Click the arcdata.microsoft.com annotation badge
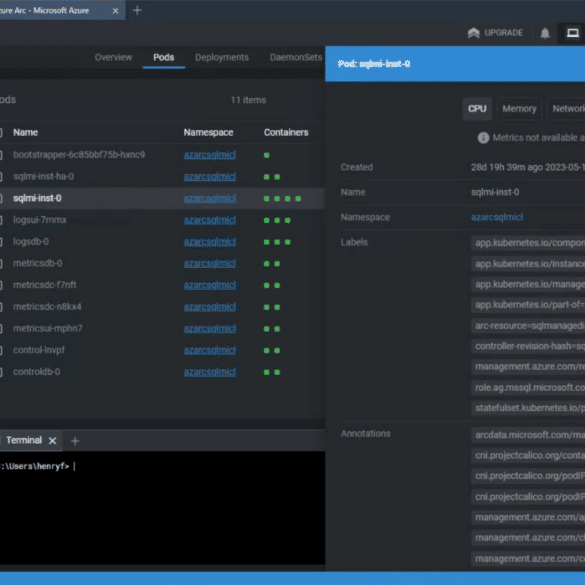The image size is (585, 585). pos(528,435)
